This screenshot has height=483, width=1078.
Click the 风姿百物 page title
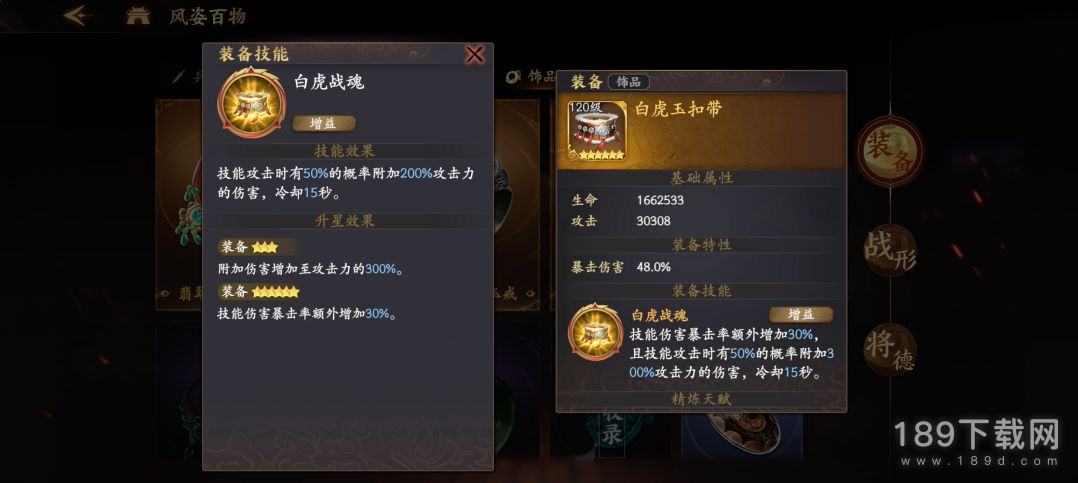pos(207,16)
